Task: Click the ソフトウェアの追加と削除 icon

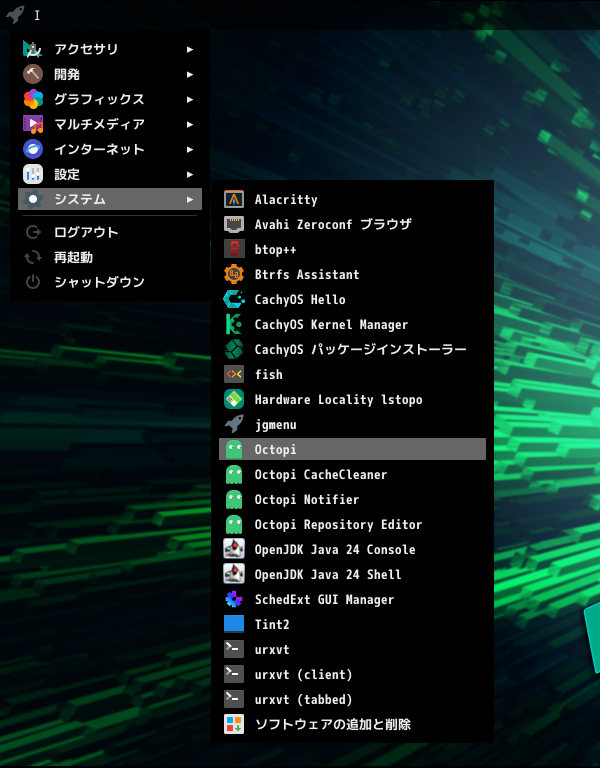Action: pos(234,724)
